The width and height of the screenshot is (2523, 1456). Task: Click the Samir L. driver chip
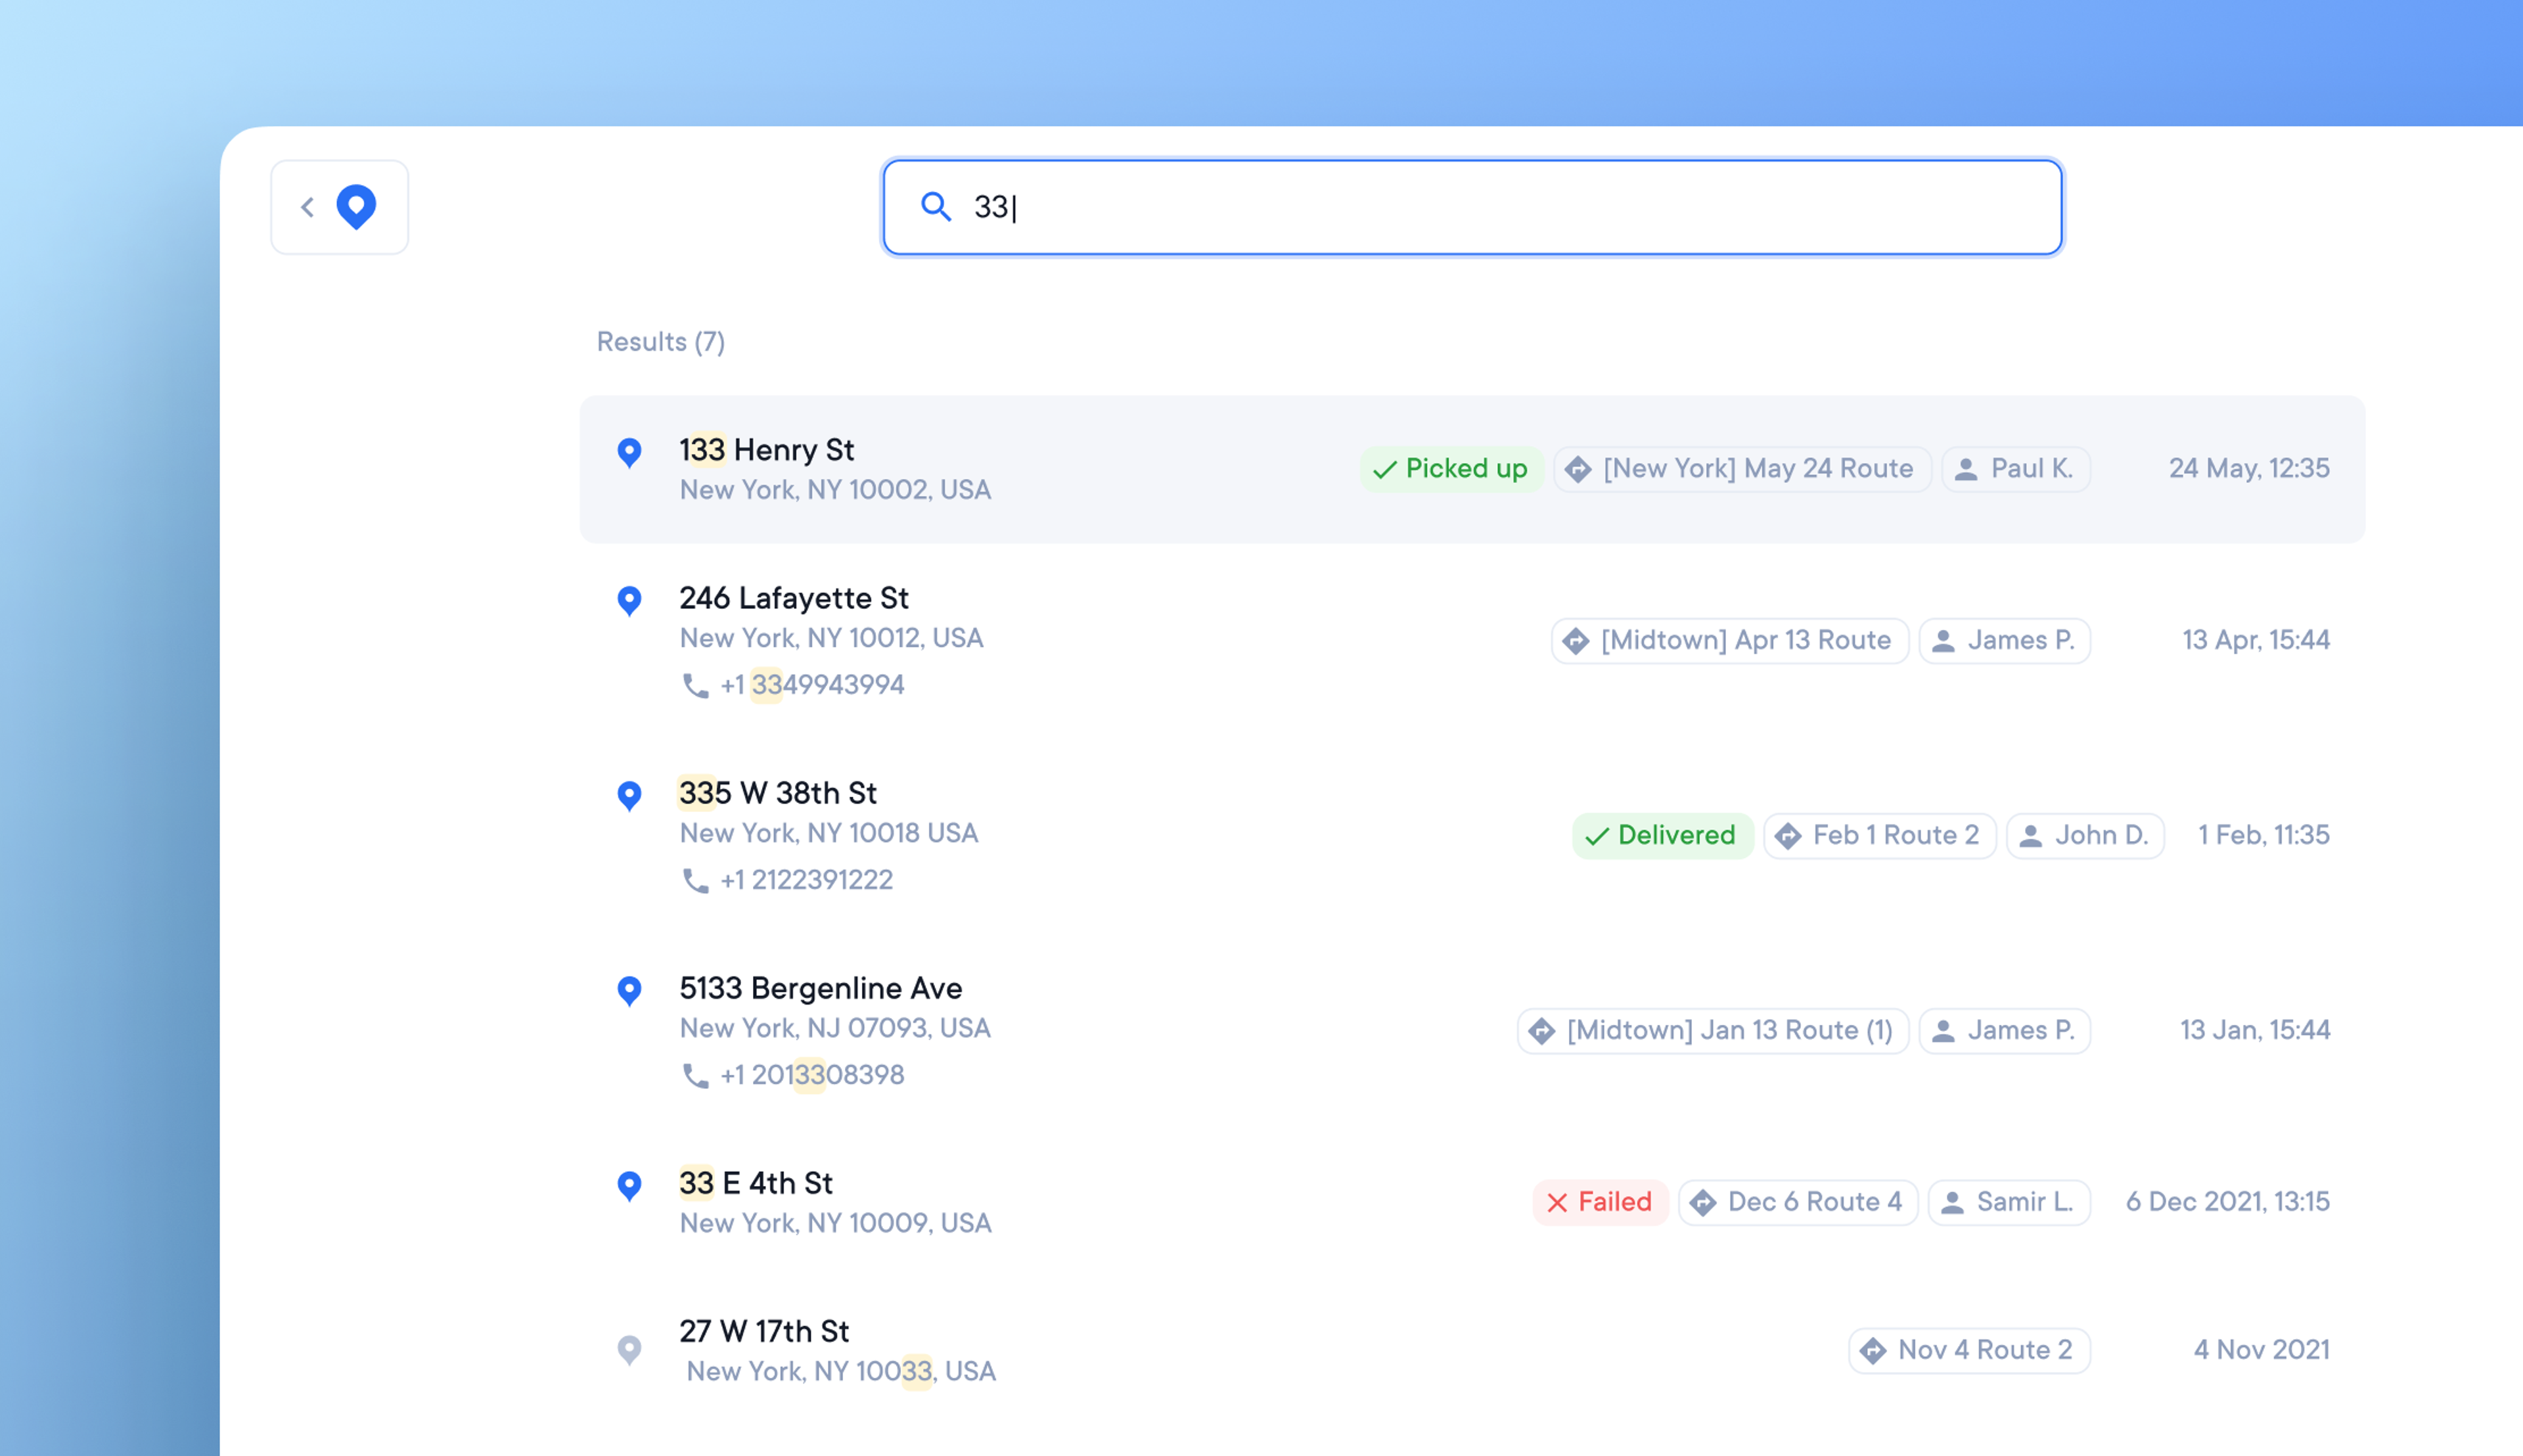(2009, 1201)
